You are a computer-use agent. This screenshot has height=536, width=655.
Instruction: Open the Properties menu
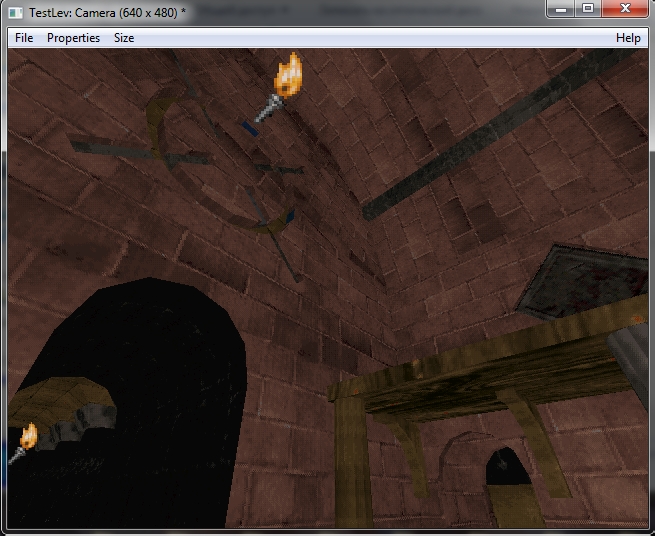click(74, 38)
